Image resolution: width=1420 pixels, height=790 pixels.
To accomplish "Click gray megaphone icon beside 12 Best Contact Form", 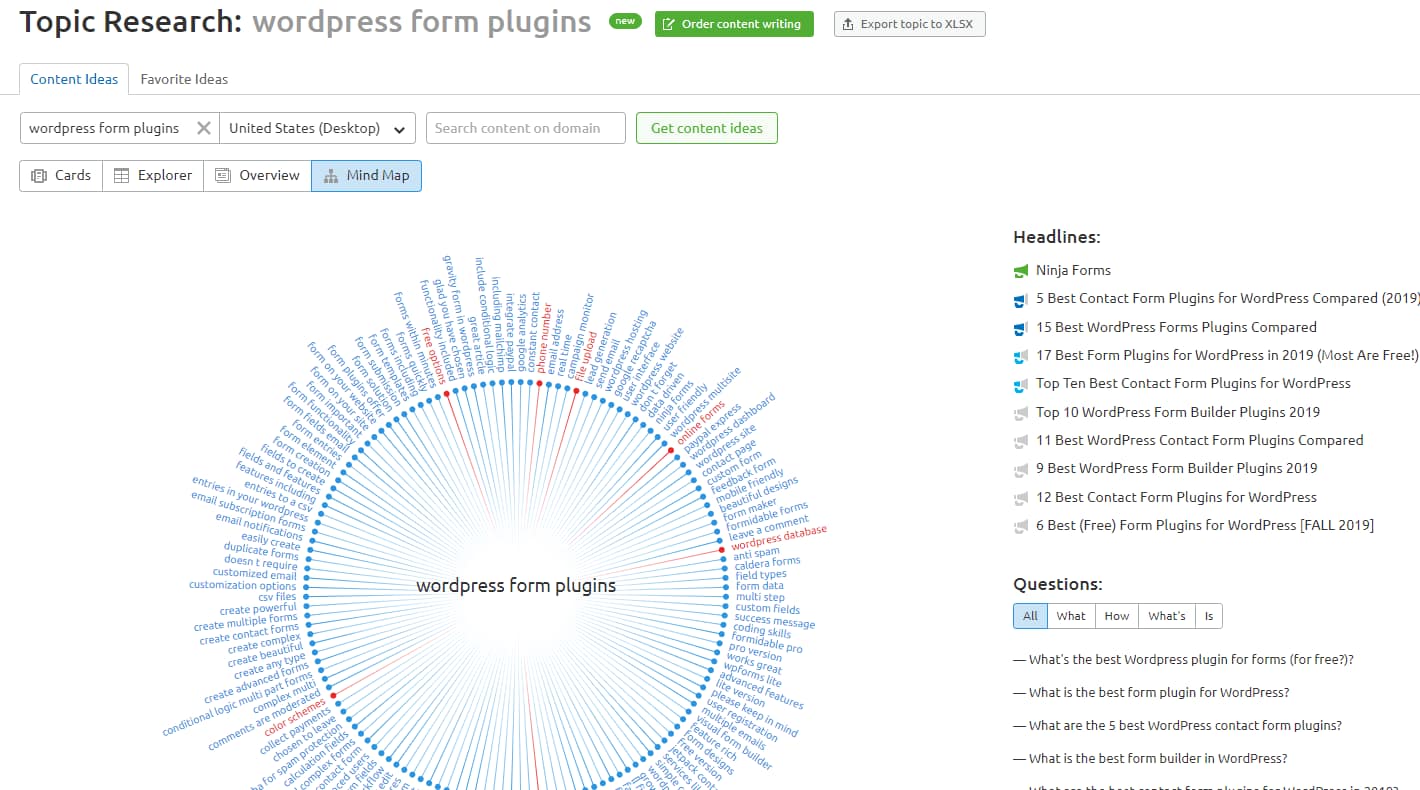I will pos(1021,498).
